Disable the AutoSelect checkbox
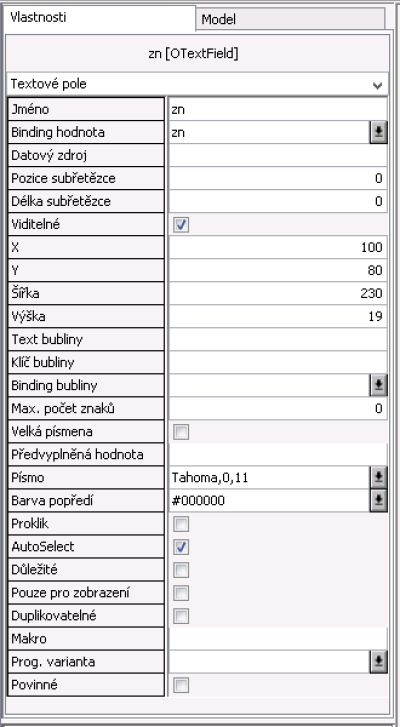The image size is (400, 727). click(181, 547)
